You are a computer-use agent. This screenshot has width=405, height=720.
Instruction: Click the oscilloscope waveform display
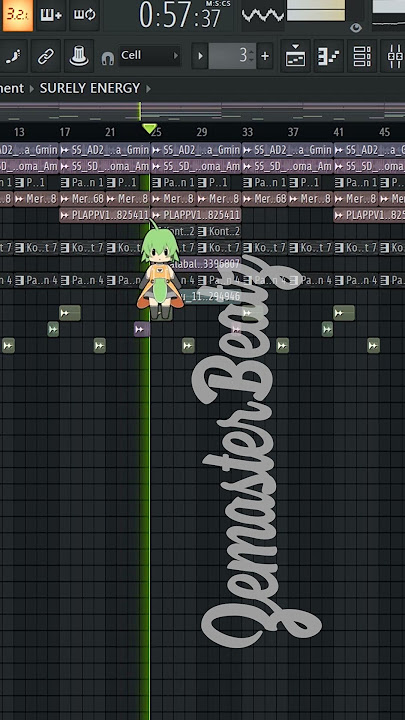tap(263, 15)
